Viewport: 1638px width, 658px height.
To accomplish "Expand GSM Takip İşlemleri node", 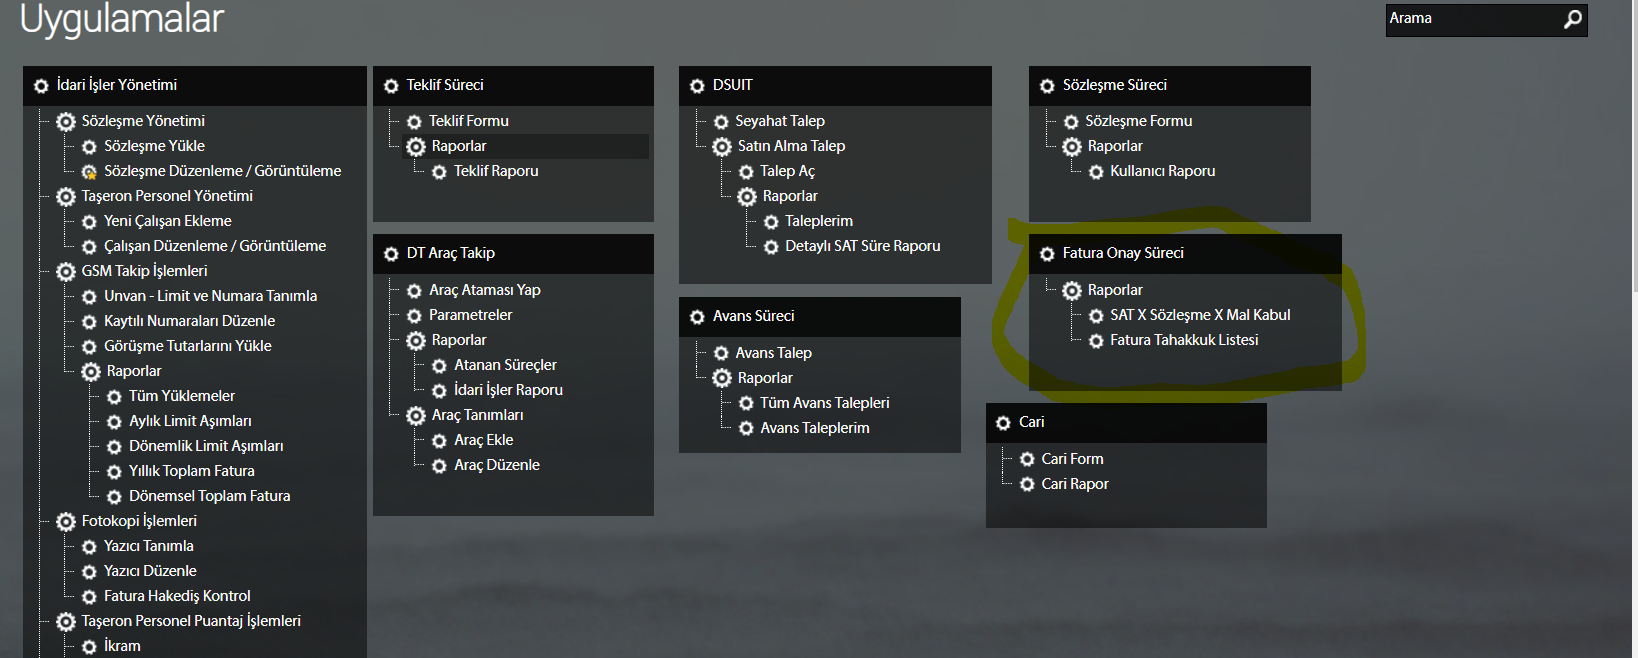I will [66, 272].
